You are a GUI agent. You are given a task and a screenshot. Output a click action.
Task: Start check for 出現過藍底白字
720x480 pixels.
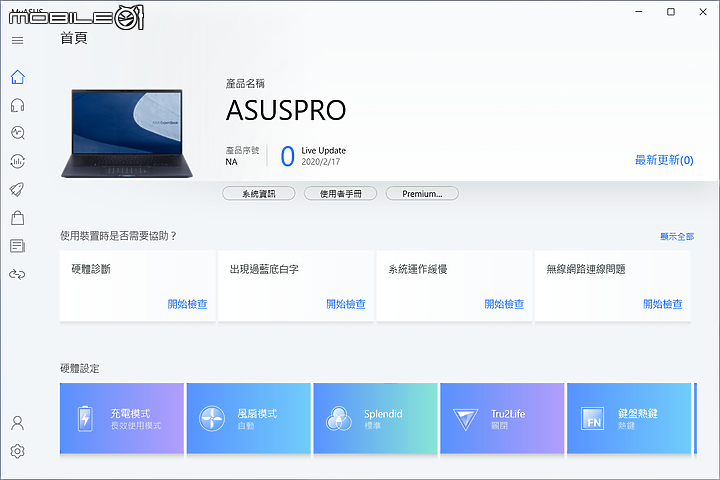(346, 304)
